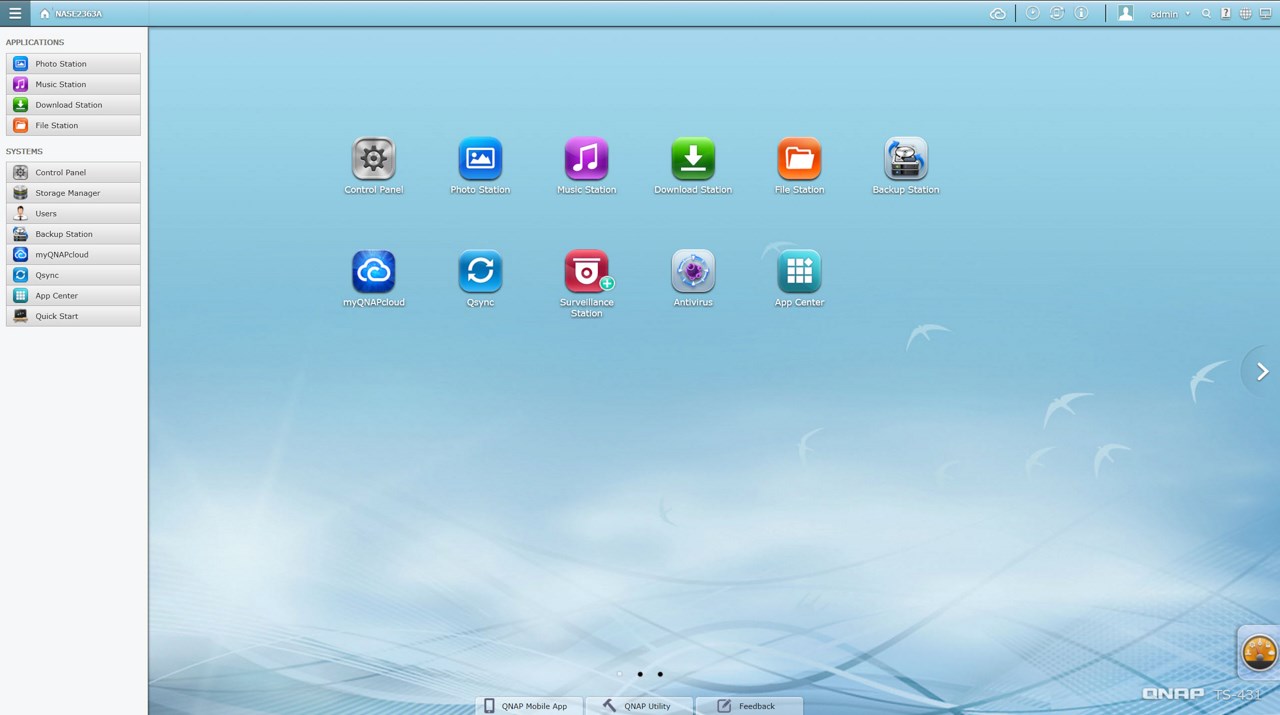Open language globe icon in top bar
The image size is (1280, 715).
click(1245, 14)
